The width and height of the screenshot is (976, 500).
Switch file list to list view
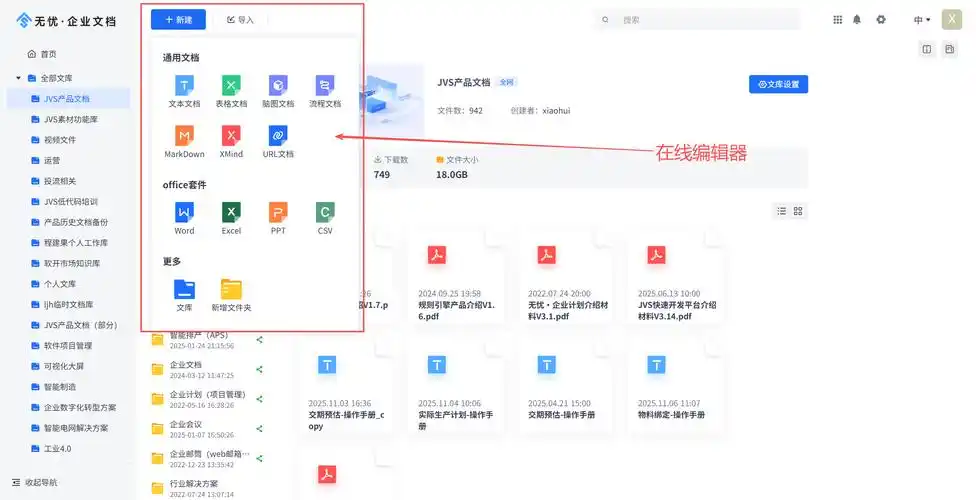pos(782,211)
